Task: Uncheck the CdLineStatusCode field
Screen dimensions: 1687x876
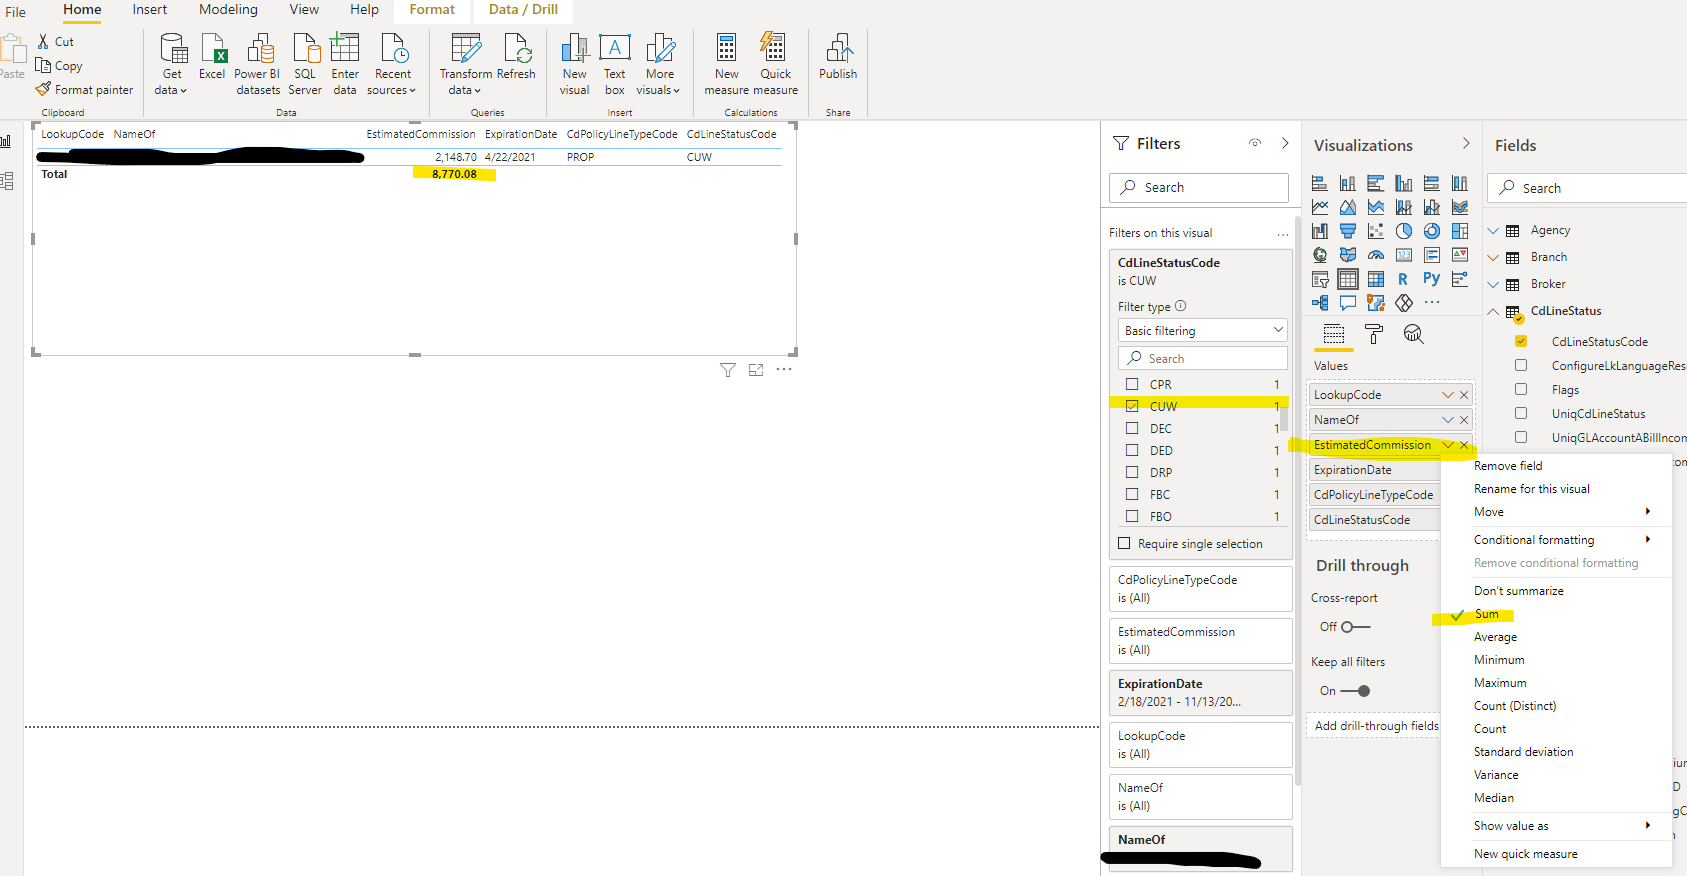Action: pyautogui.click(x=1521, y=341)
